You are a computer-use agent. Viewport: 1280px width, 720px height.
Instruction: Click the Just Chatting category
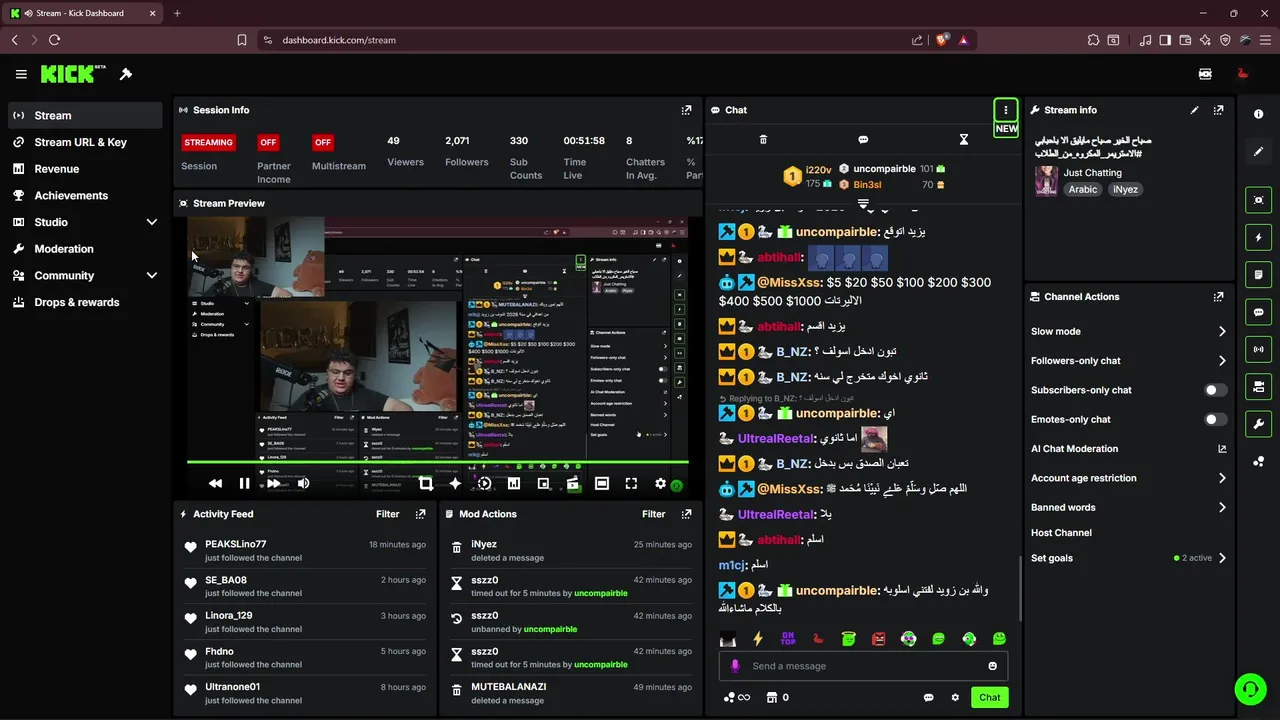click(1092, 172)
